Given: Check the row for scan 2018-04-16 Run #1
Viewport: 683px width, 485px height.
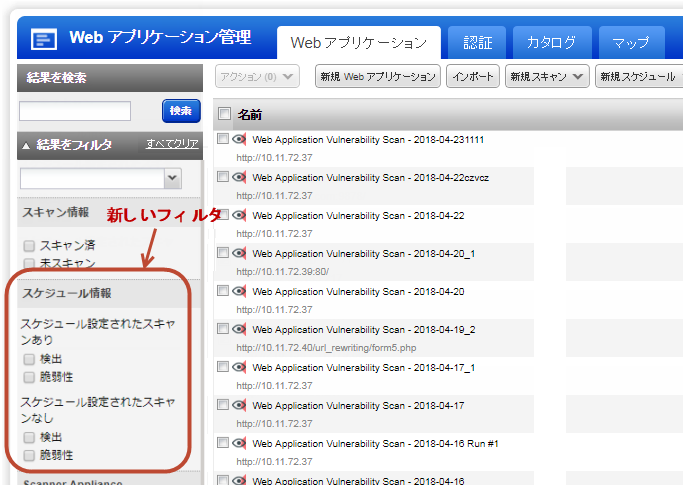Looking at the screenshot, I should click(223, 442).
